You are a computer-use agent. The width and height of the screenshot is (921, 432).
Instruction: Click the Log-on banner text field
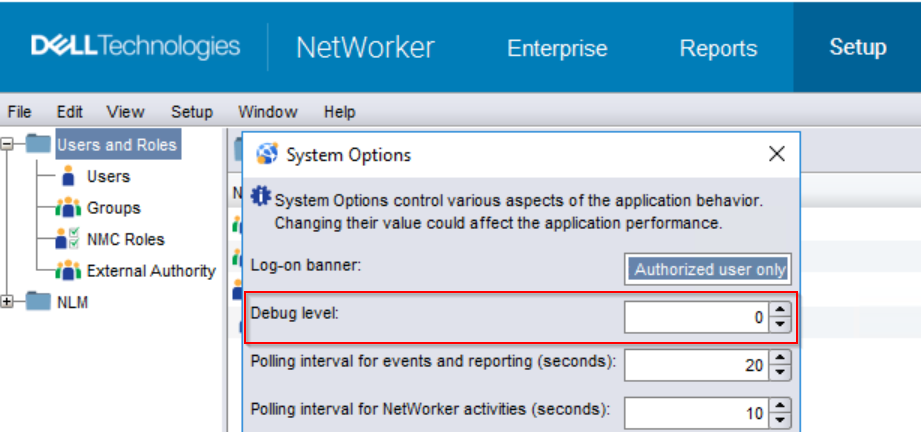tap(709, 269)
